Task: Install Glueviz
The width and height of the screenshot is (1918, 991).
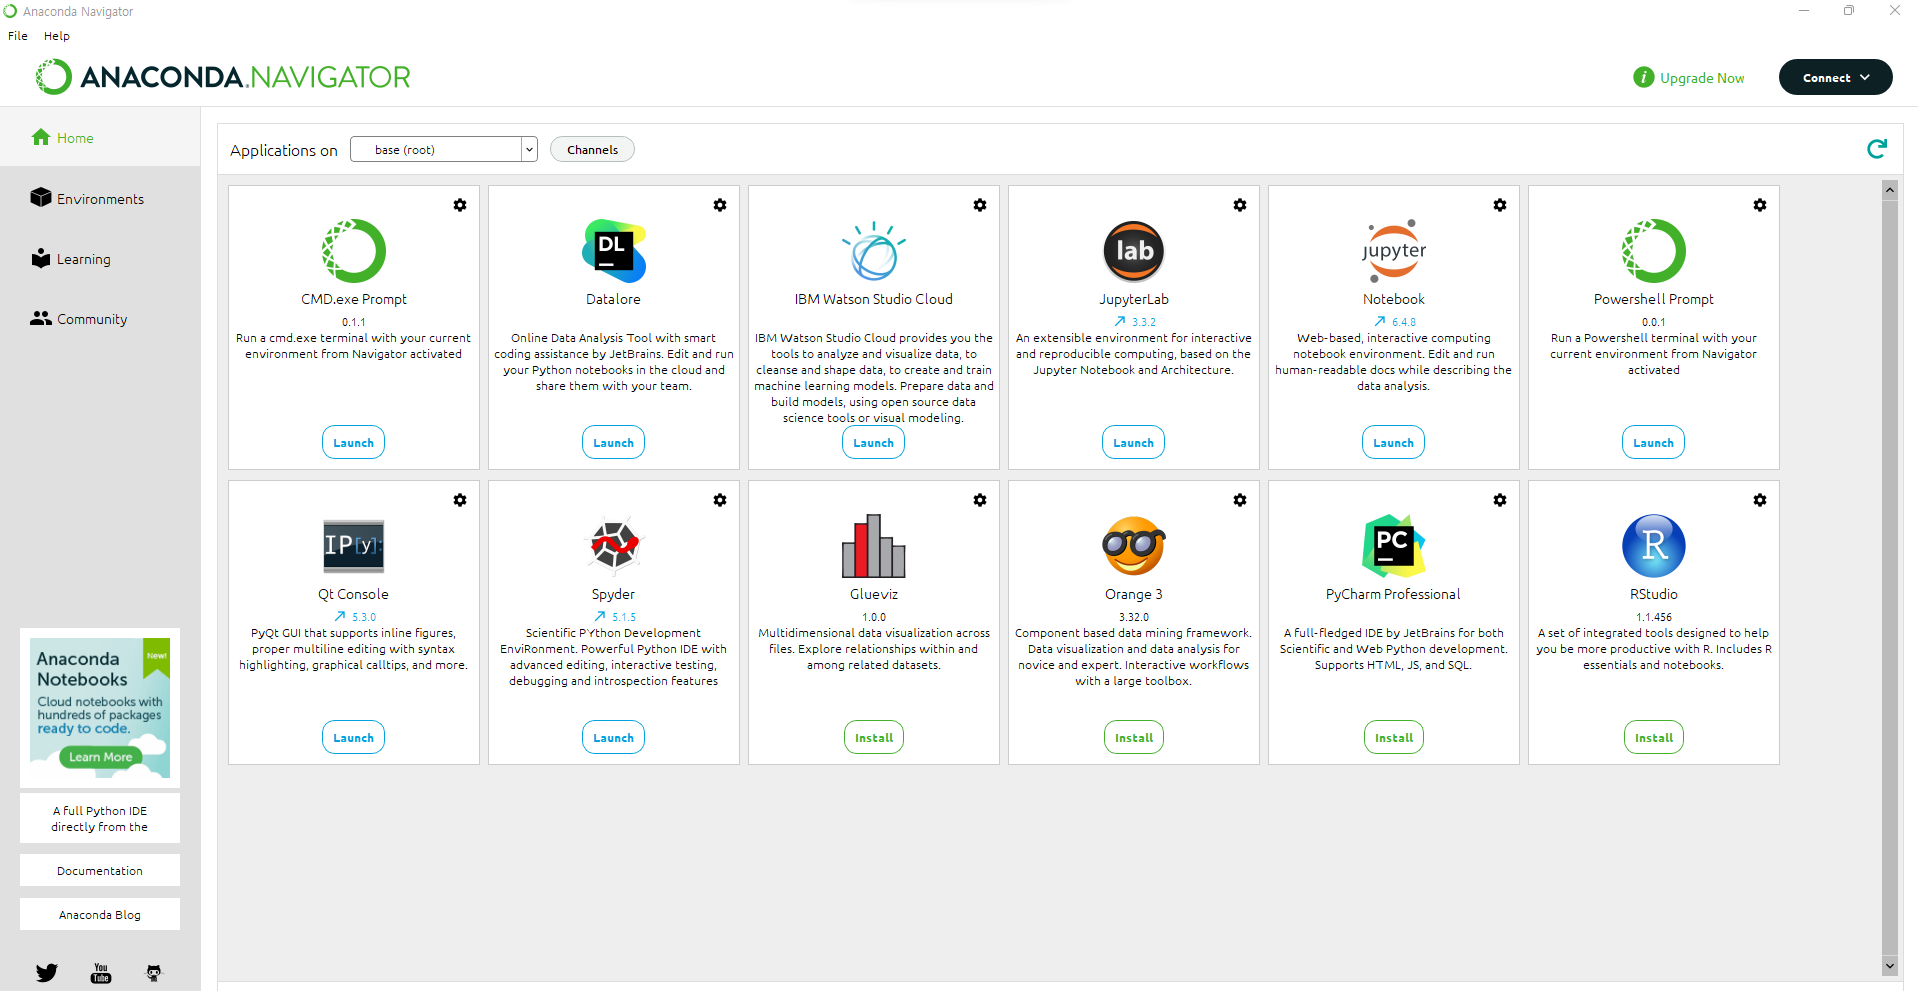Action: (x=874, y=737)
